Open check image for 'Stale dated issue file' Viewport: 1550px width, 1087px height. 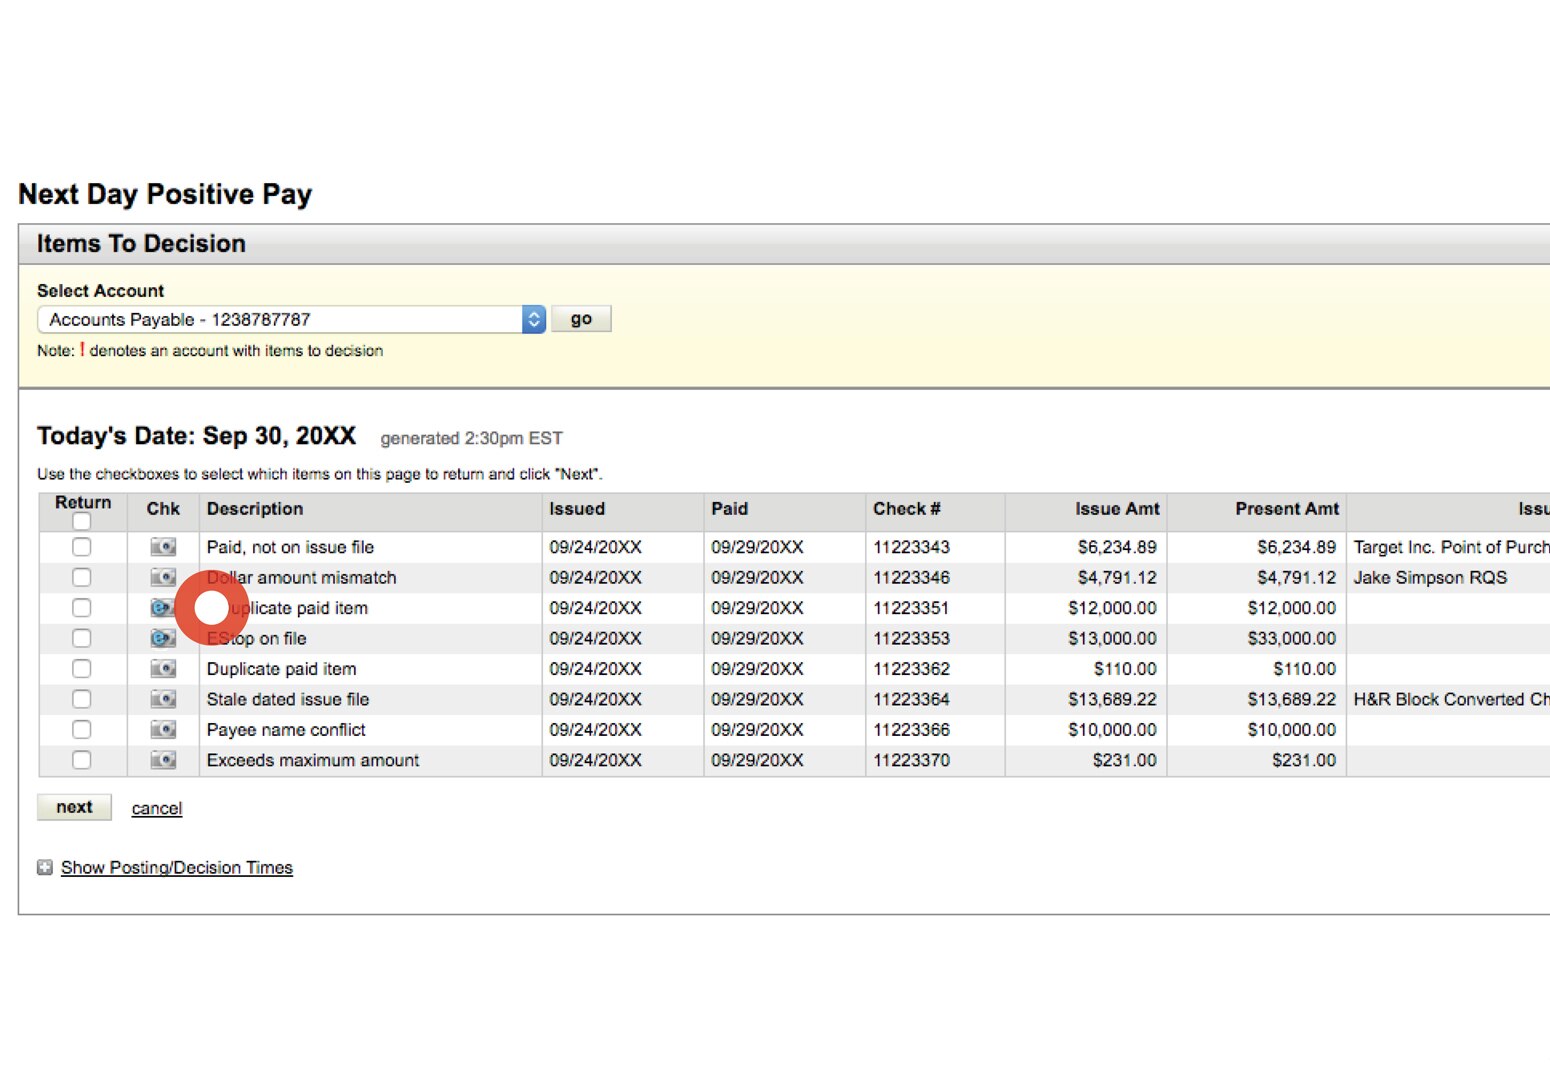(x=162, y=699)
